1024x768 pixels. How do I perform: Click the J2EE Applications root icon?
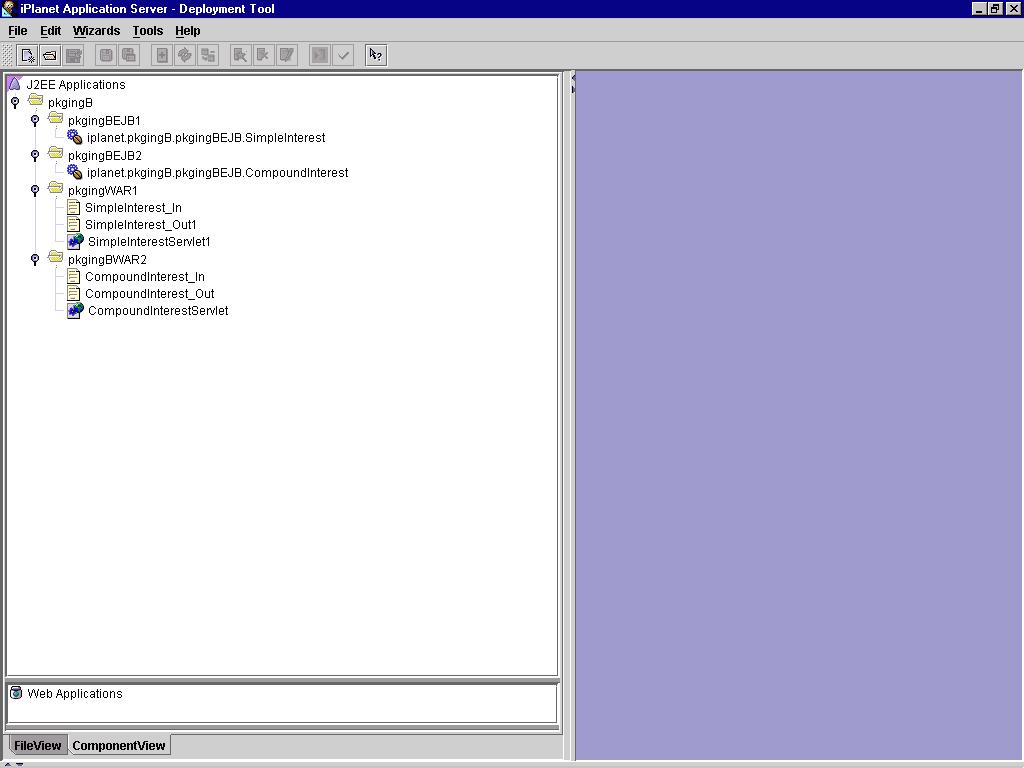coord(14,84)
